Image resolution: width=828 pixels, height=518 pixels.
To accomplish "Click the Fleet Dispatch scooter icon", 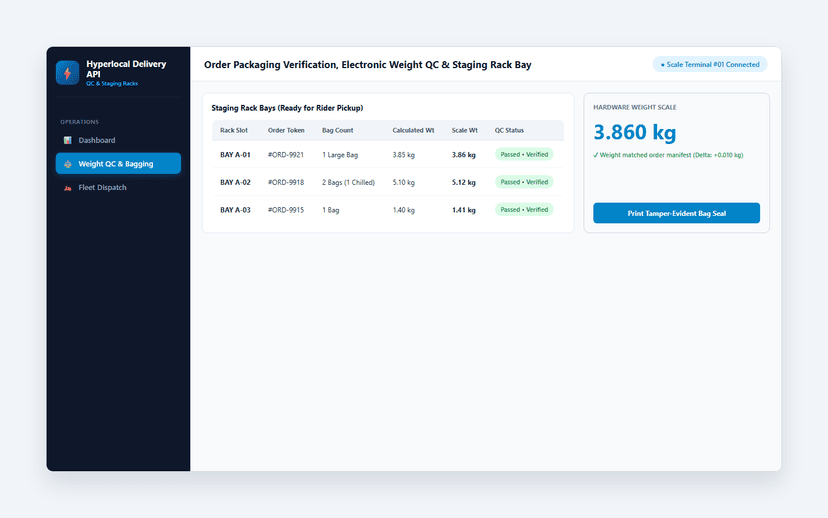I will tap(68, 188).
